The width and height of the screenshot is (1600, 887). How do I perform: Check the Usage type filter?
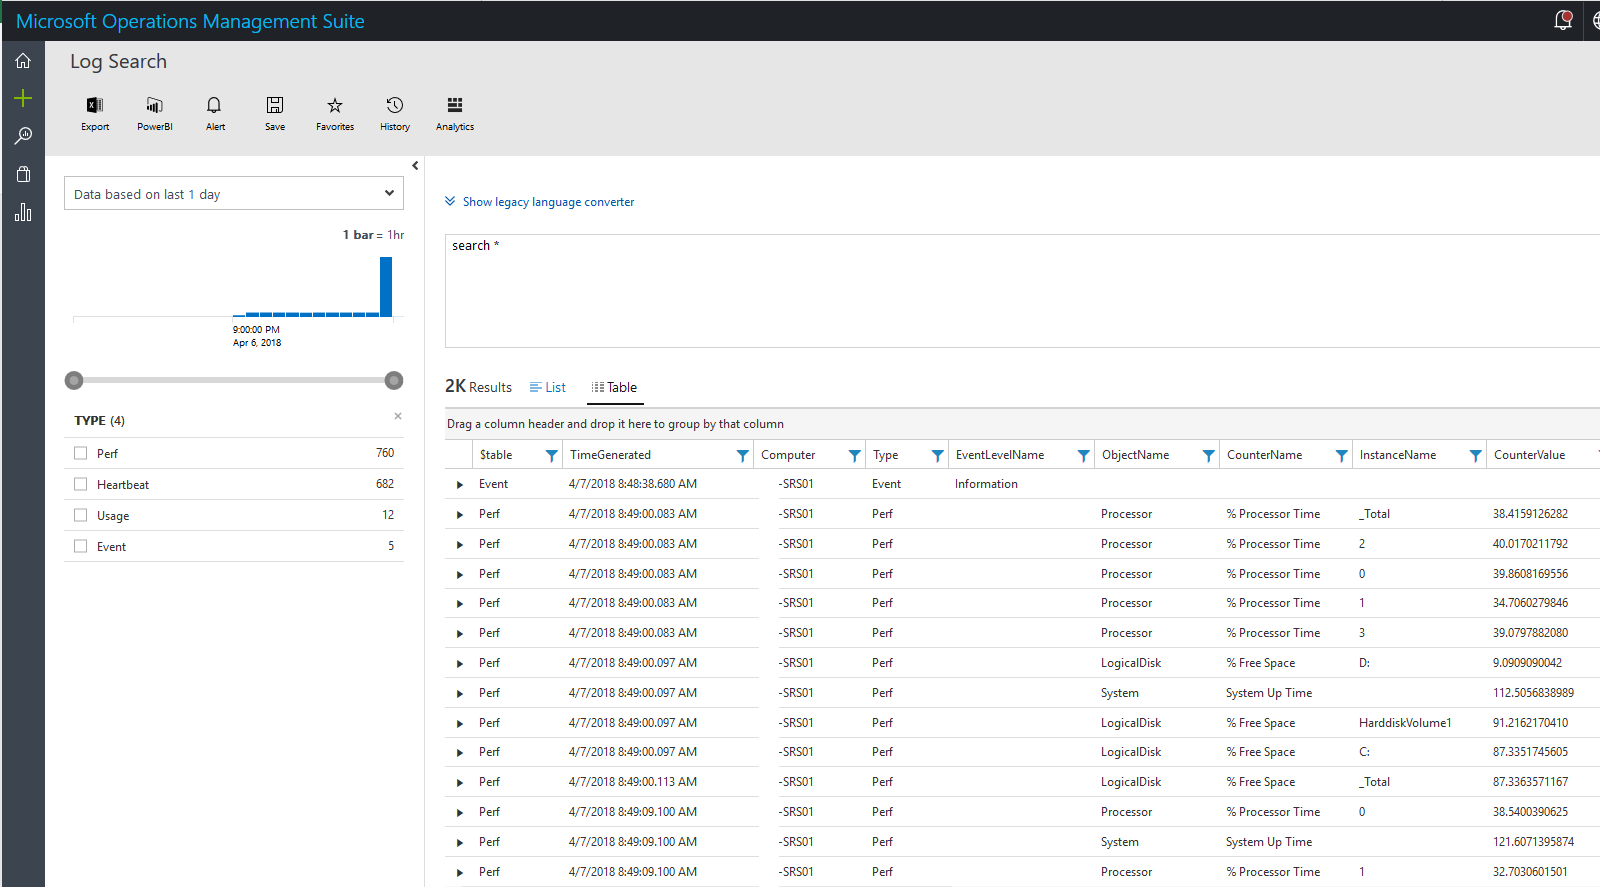(81, 515)
